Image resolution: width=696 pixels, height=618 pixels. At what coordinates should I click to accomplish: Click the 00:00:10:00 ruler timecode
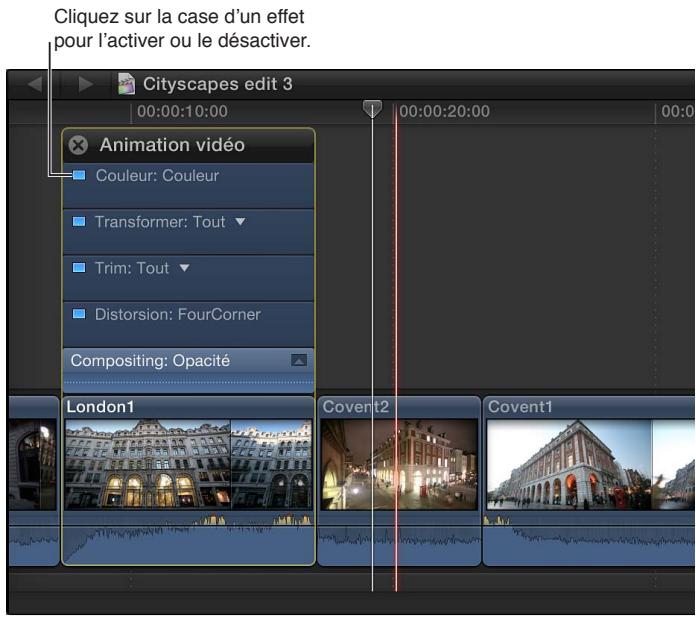[182, 111]
